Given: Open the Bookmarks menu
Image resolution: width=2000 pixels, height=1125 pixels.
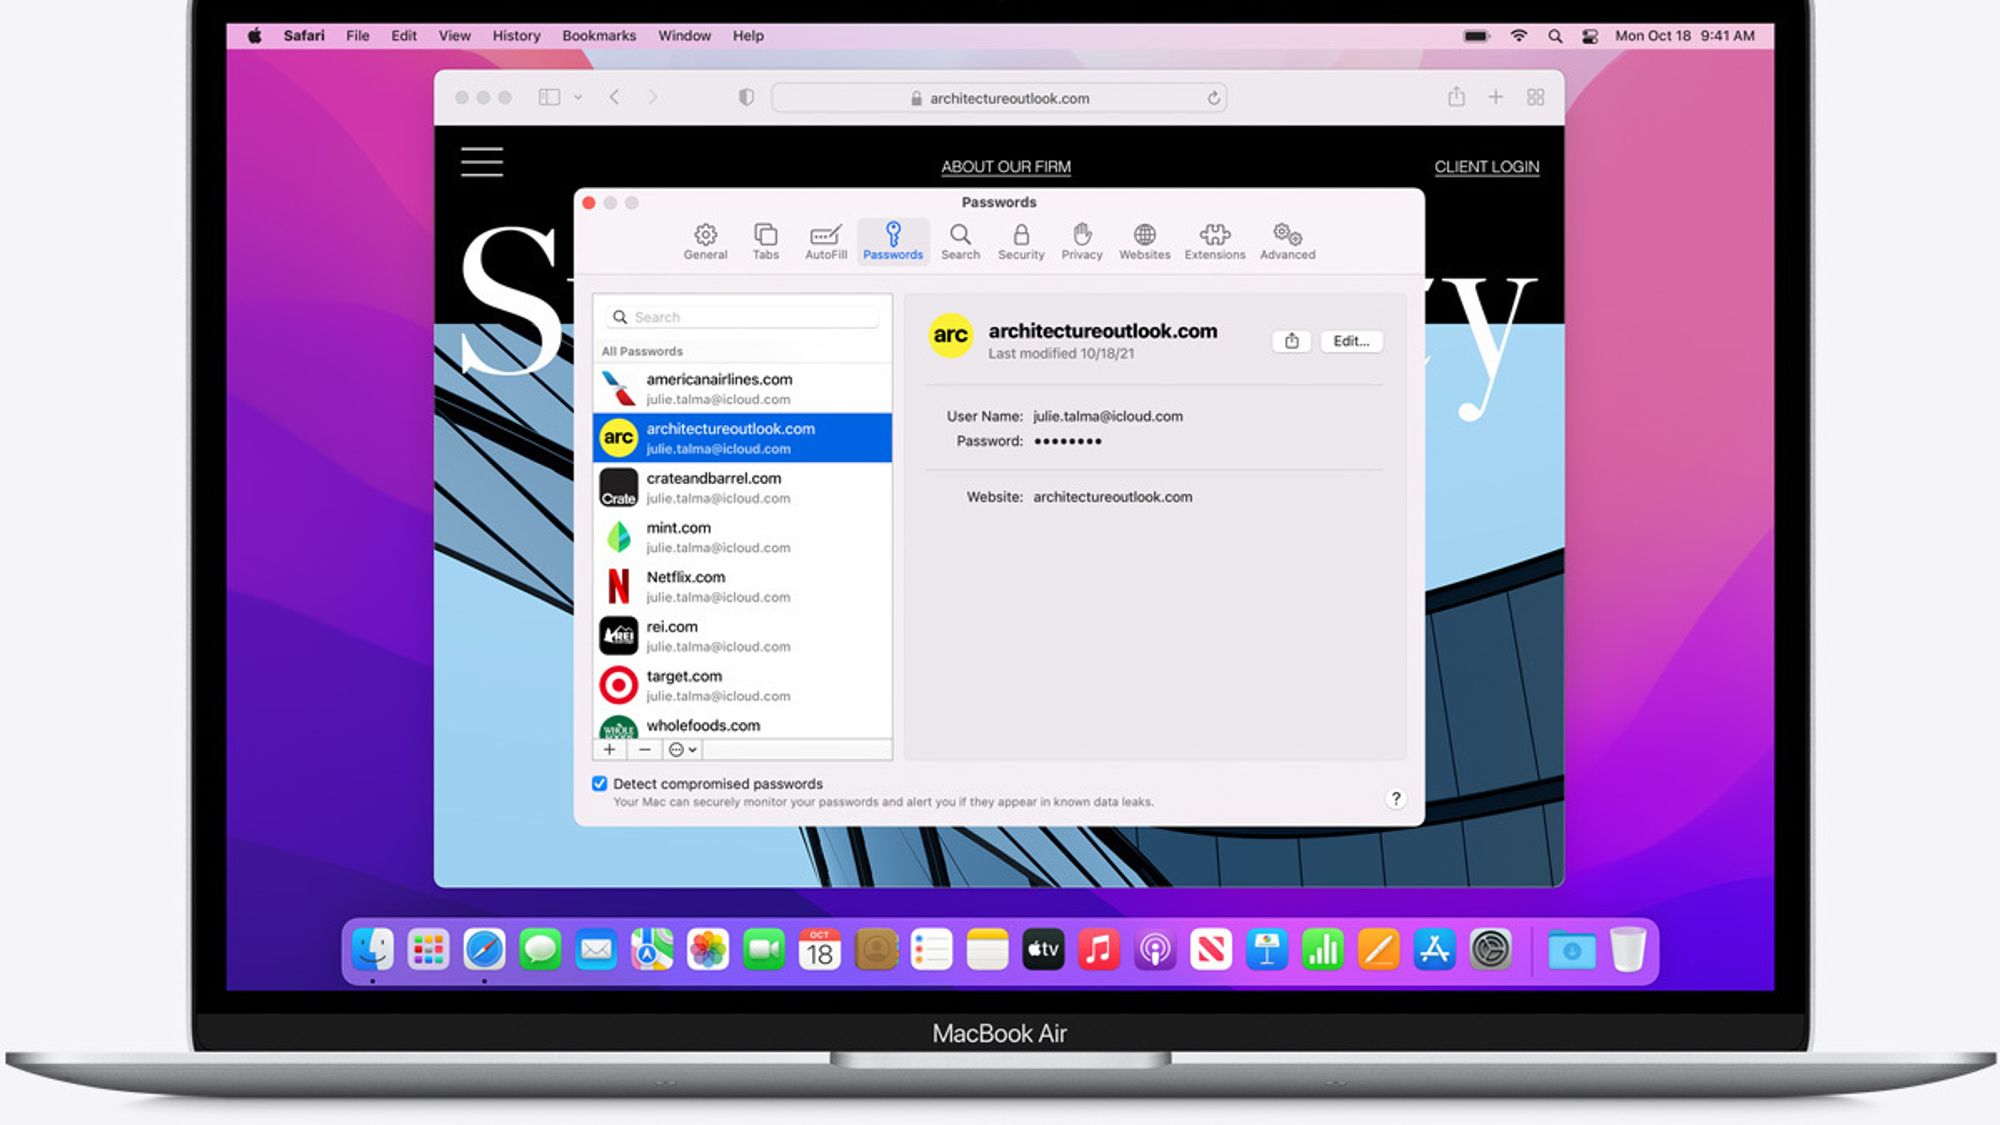Looking at the screenshot, I should [599, 35].
